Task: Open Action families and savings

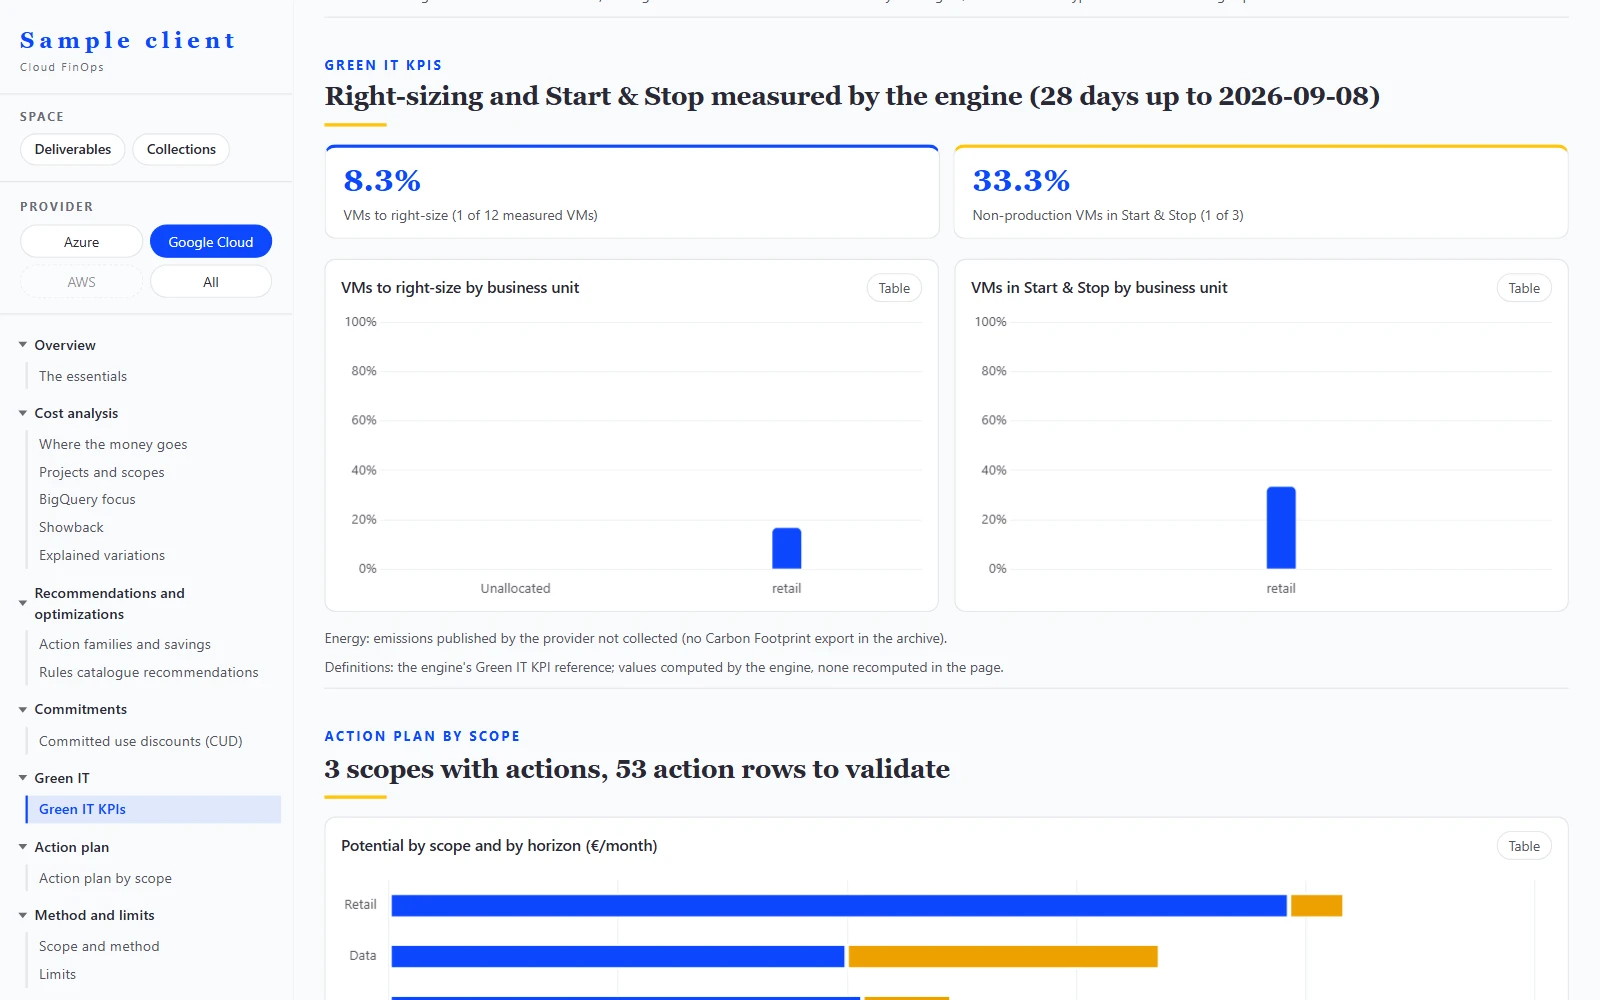Action: [x=125, y=644]
